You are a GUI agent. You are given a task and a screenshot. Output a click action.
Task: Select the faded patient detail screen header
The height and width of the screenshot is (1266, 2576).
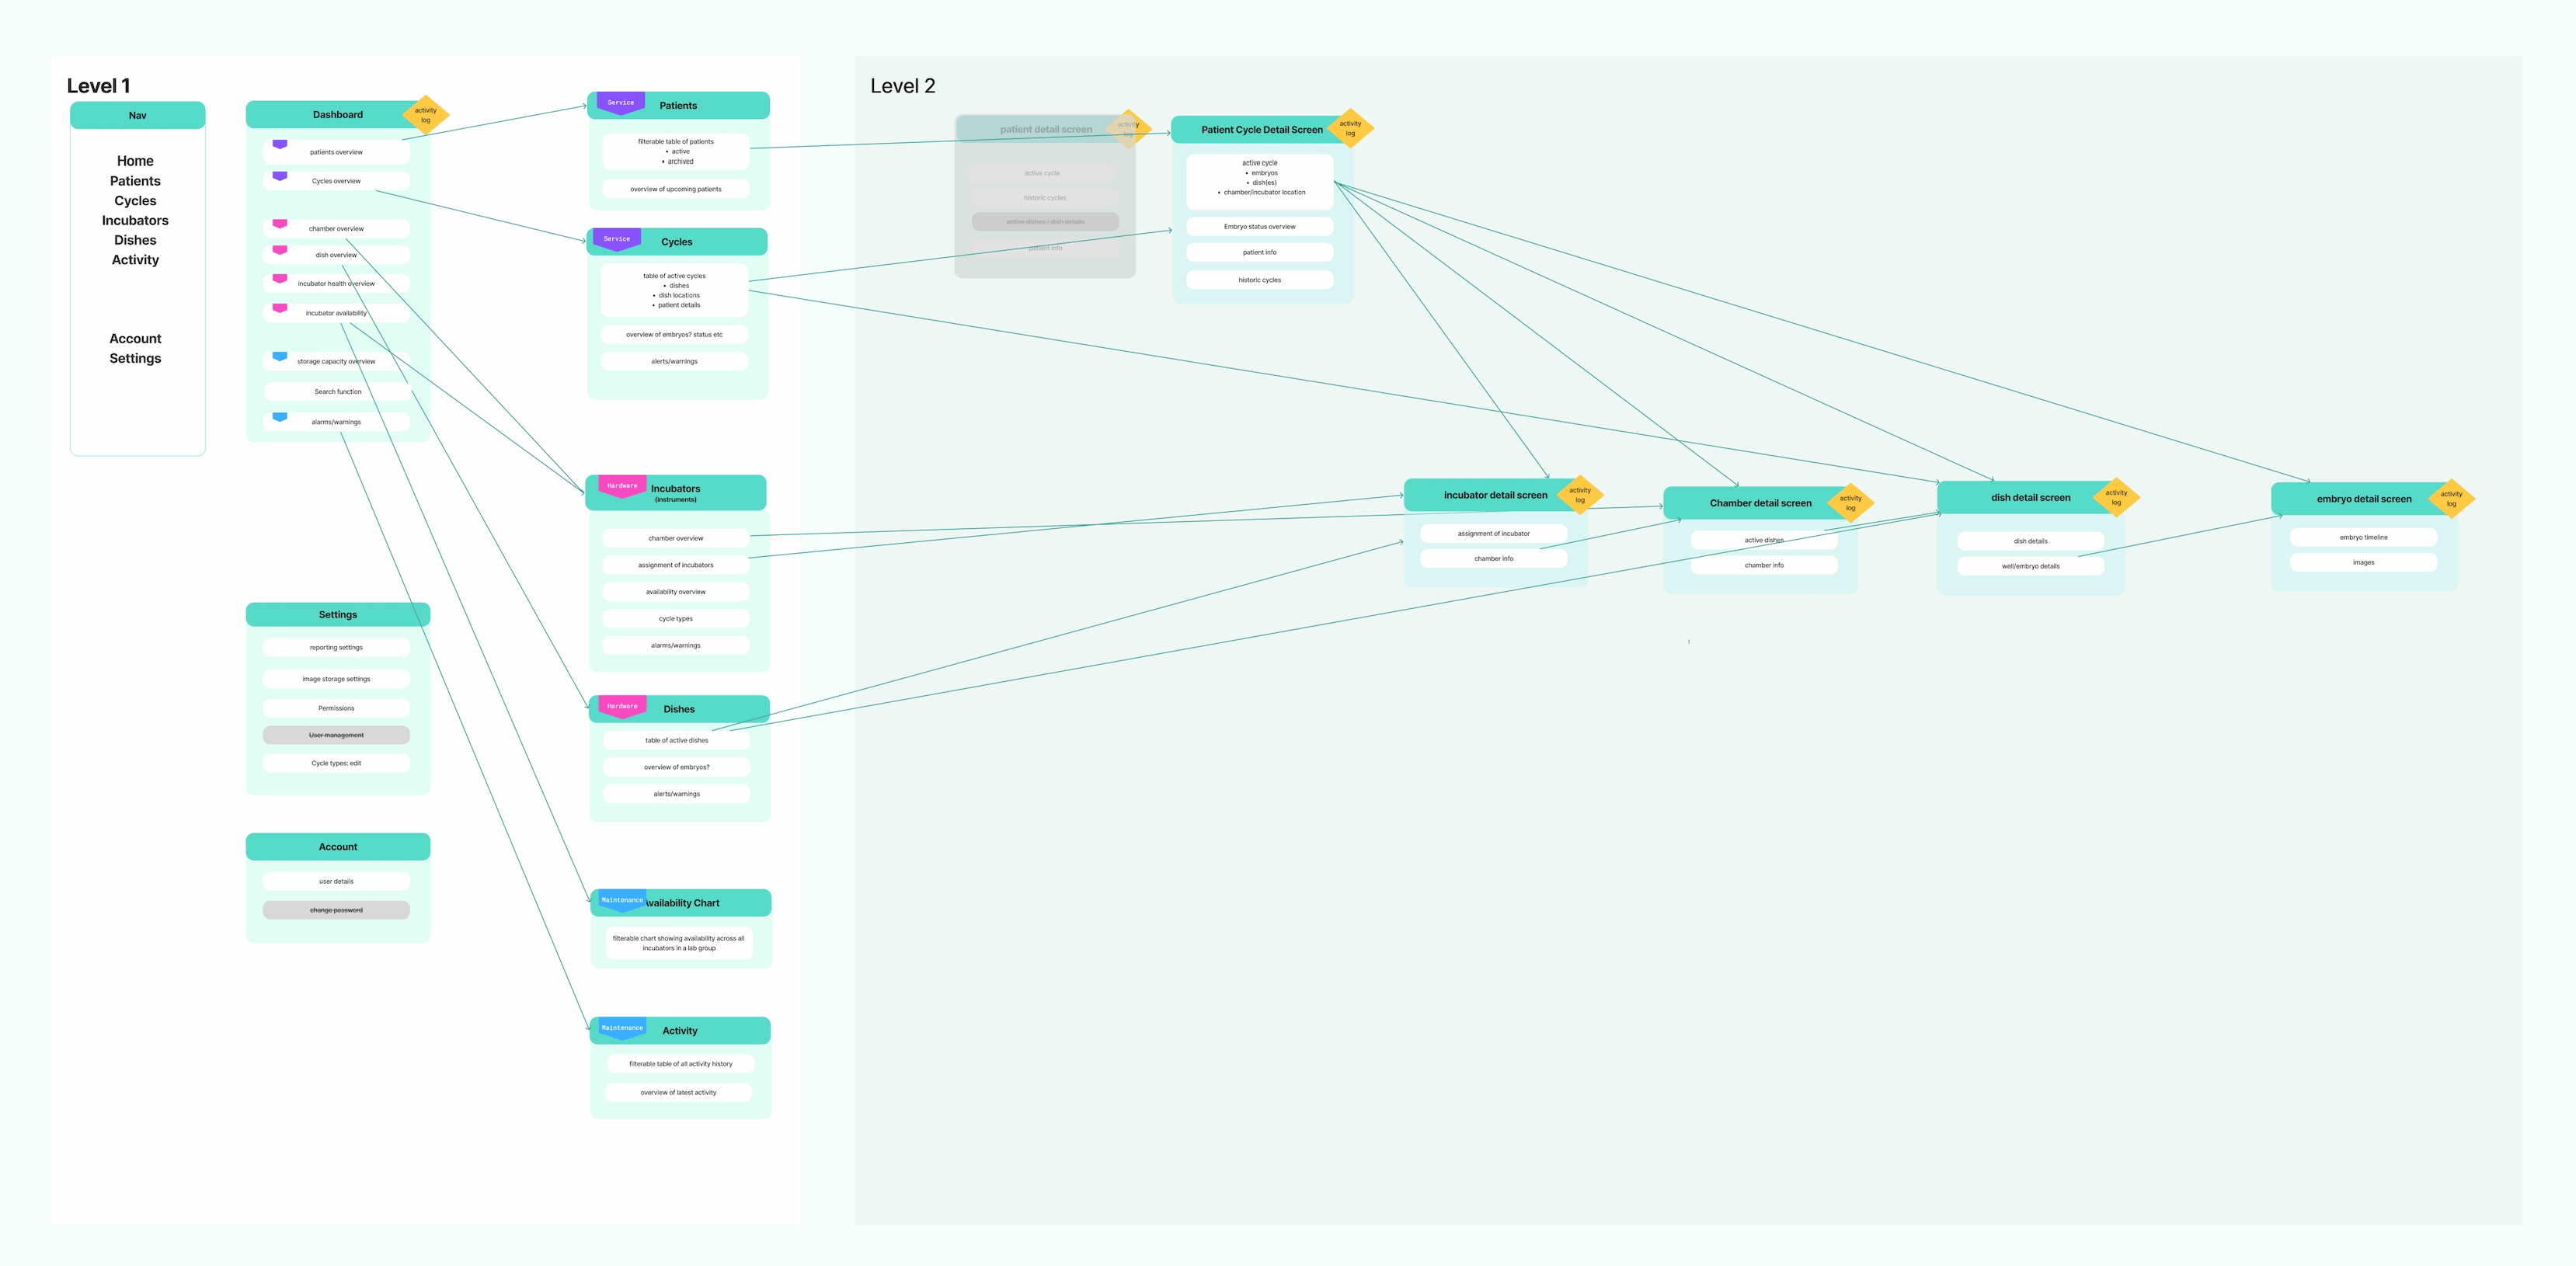coord(1045,129)
